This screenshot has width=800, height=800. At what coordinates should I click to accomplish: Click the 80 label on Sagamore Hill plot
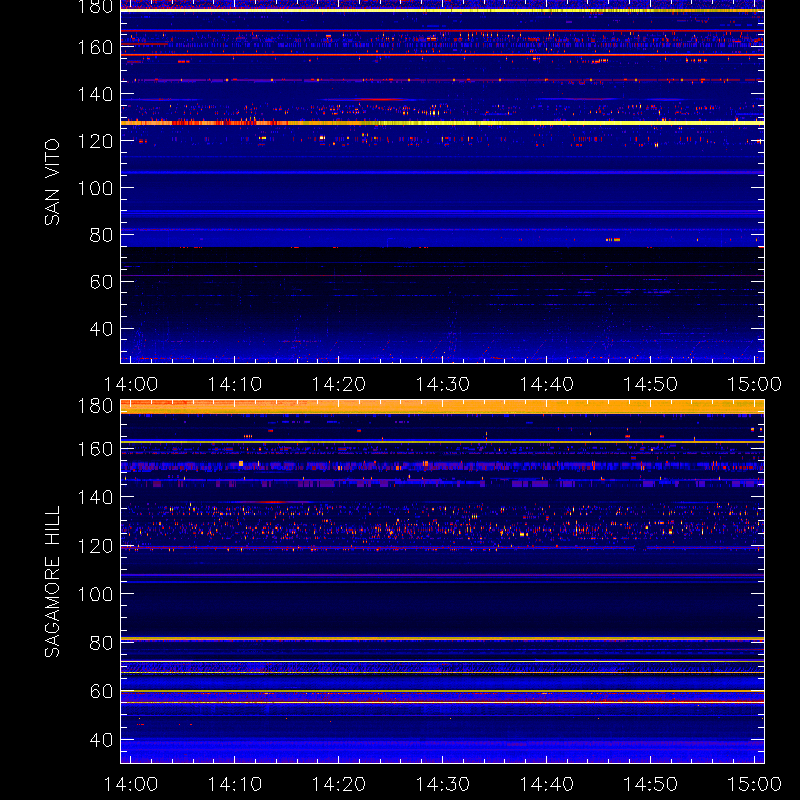point(101,643)
